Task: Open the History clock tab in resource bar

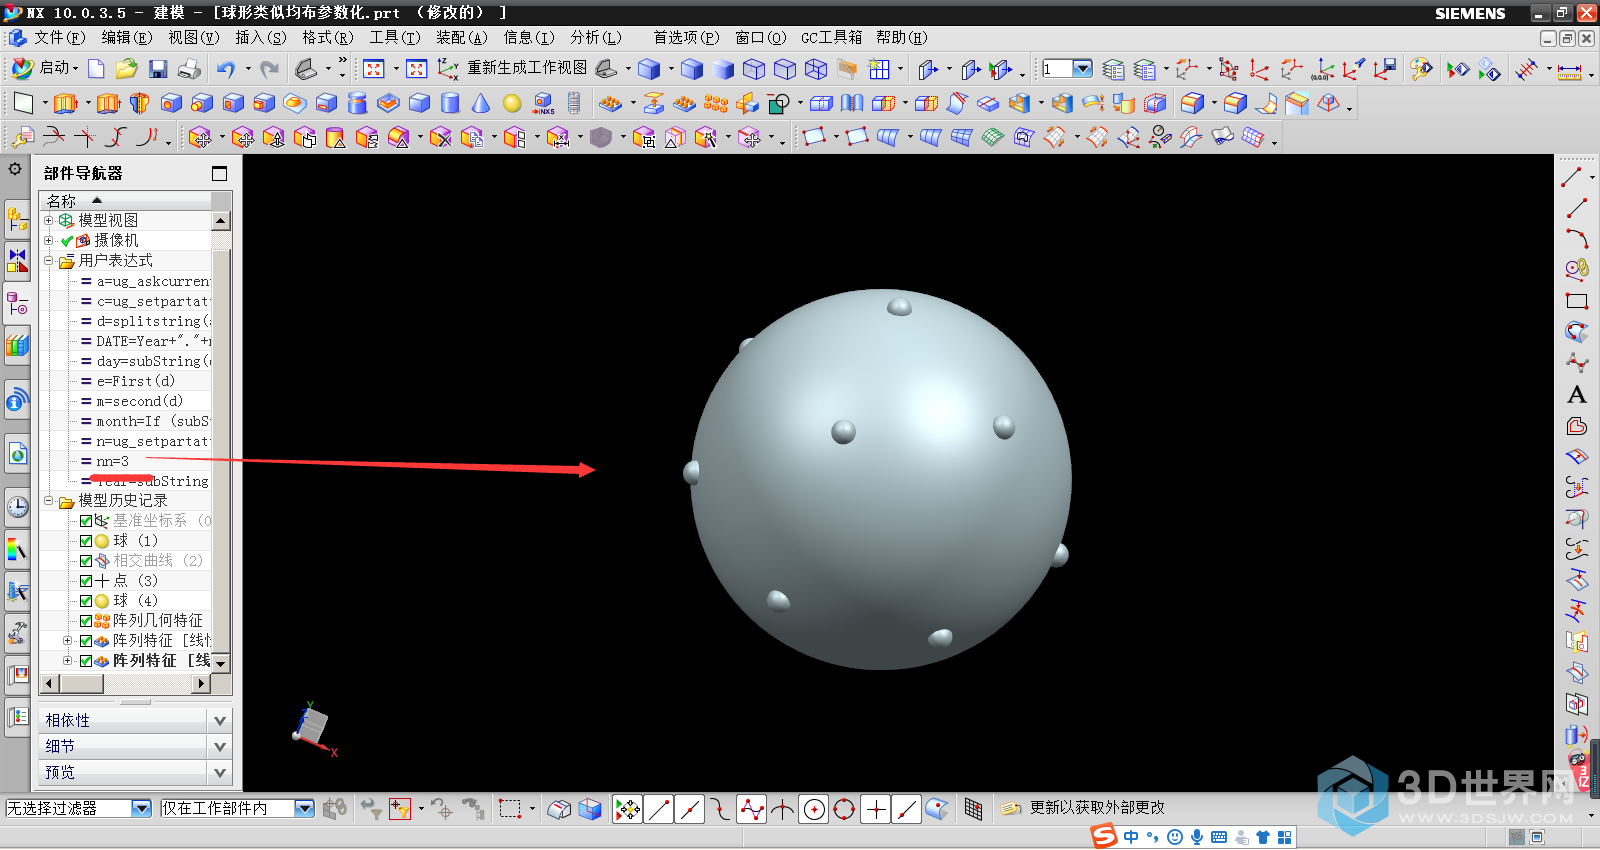Action: tap(17, 507)
